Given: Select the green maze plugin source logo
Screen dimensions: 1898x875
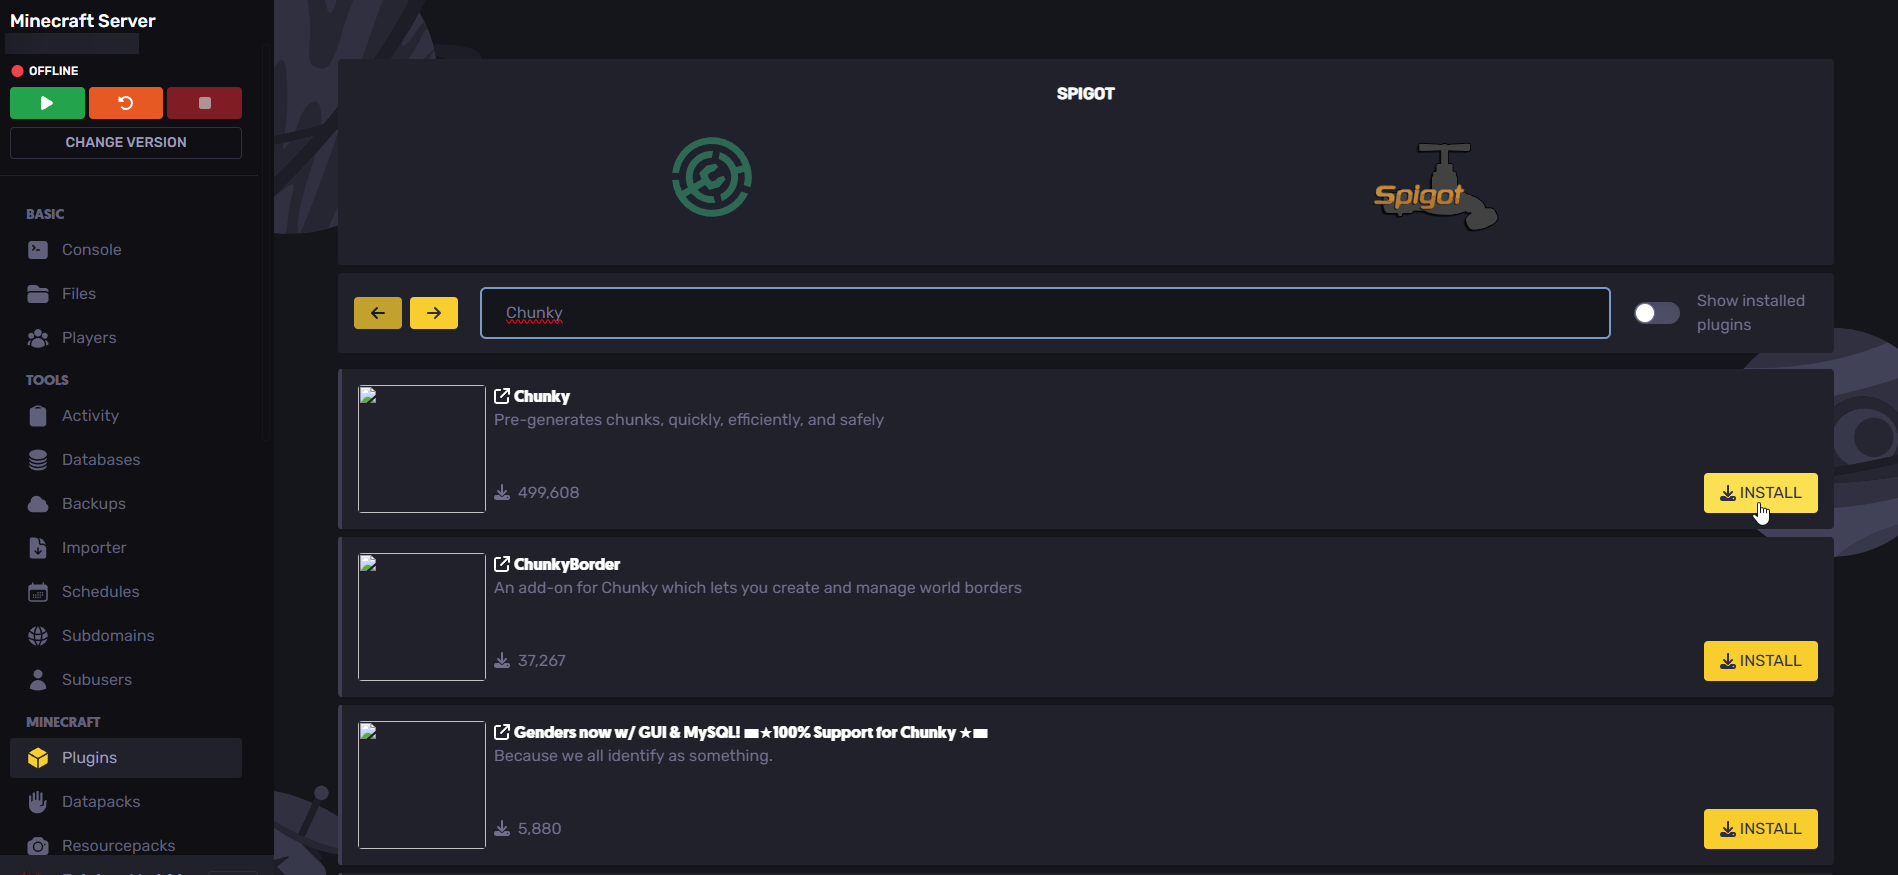Looking at the screenshot, I should [x=712, y=177].
